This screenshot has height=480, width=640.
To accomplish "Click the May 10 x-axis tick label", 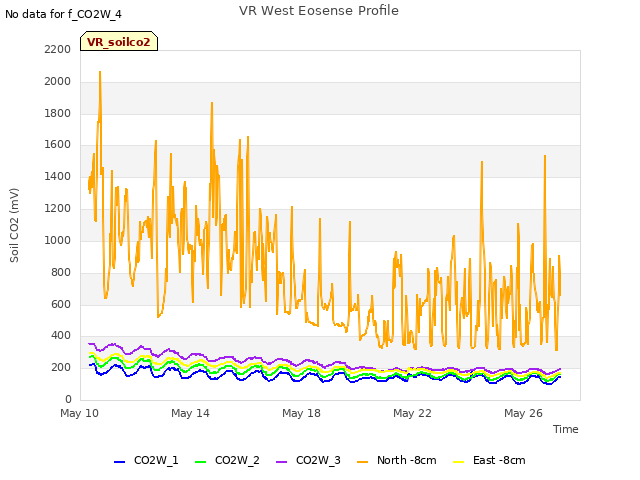I will pos(80,413).
